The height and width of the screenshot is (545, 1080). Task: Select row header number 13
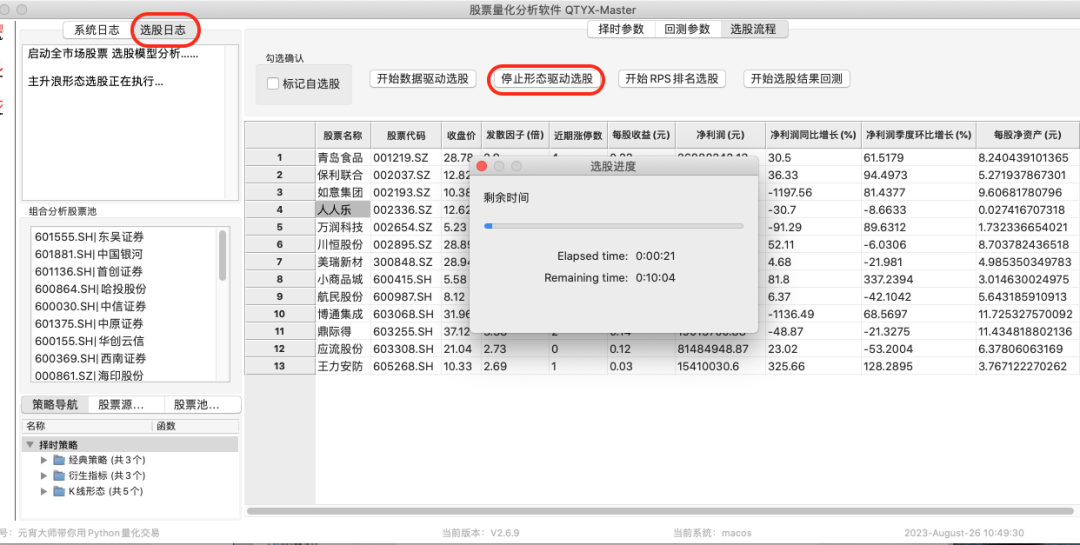coord(280,367)
